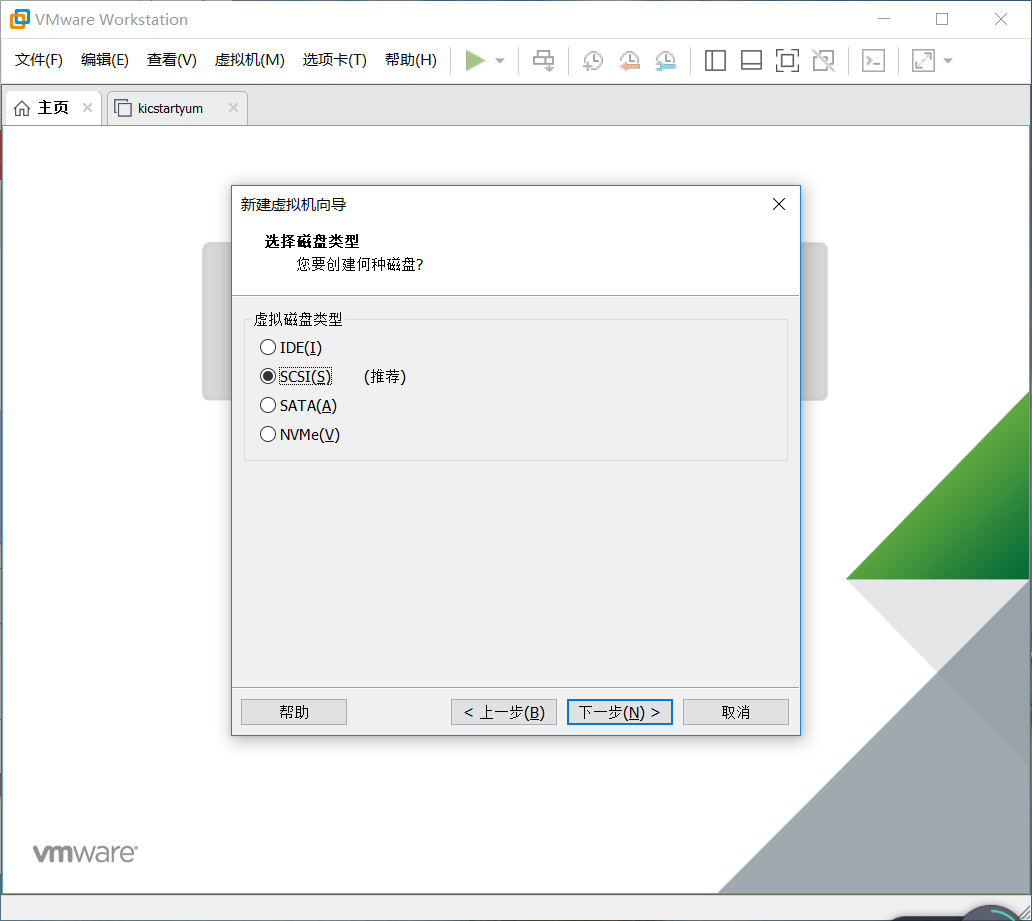Click the 您要创建何种磁盘? text

[359, 264]
